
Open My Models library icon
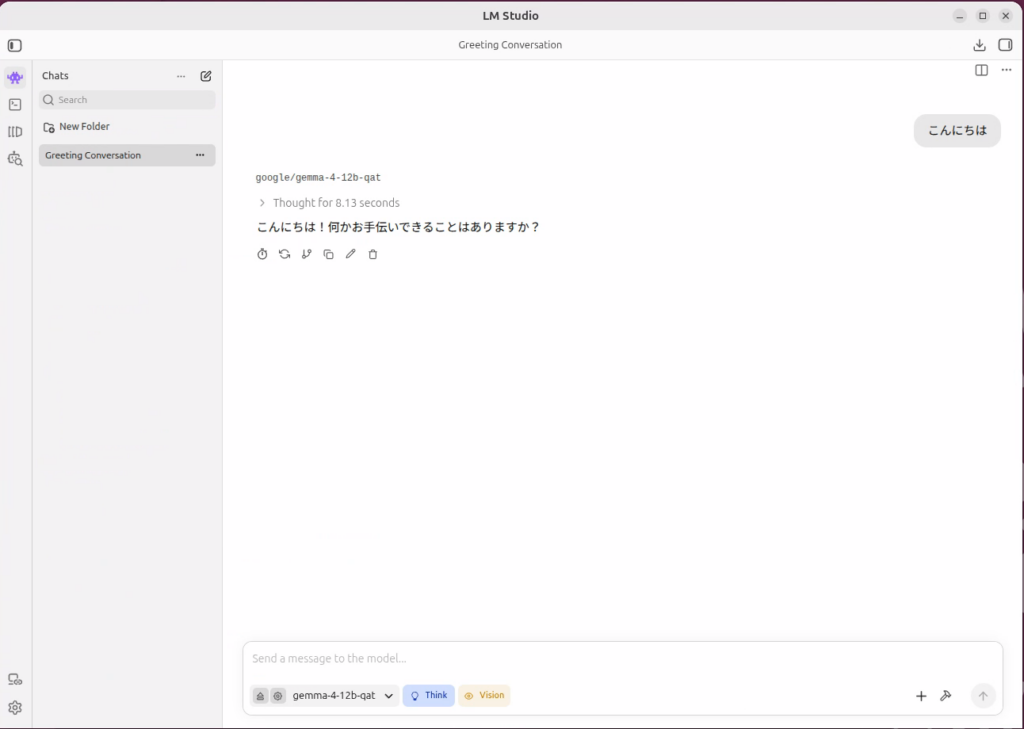(15, 132)
